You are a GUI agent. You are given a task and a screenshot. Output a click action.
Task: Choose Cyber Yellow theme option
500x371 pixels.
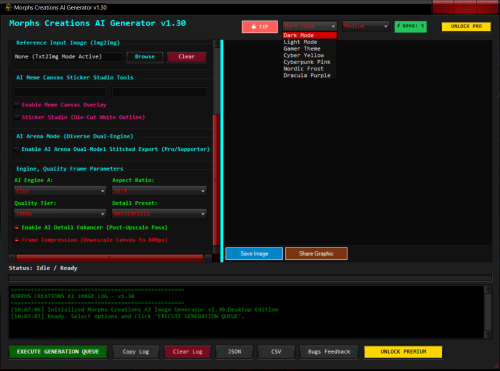310,55
